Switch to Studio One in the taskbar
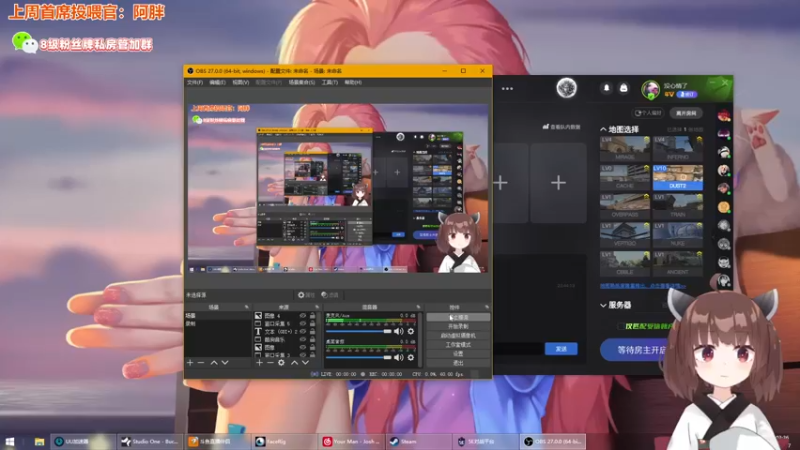The height and width of the screenshot is (450, 800). [149, 441]
